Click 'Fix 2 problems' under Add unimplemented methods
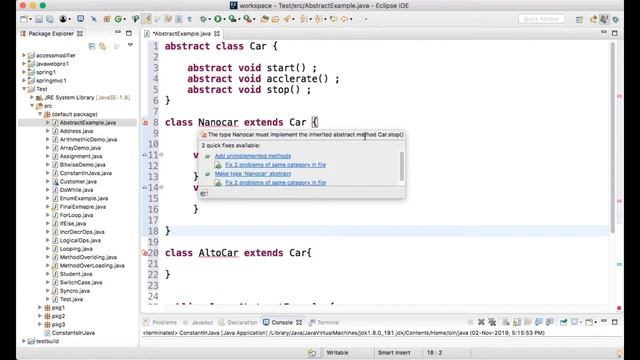The image size is (640, 360). pyautogui.click(x=276, y=165)
